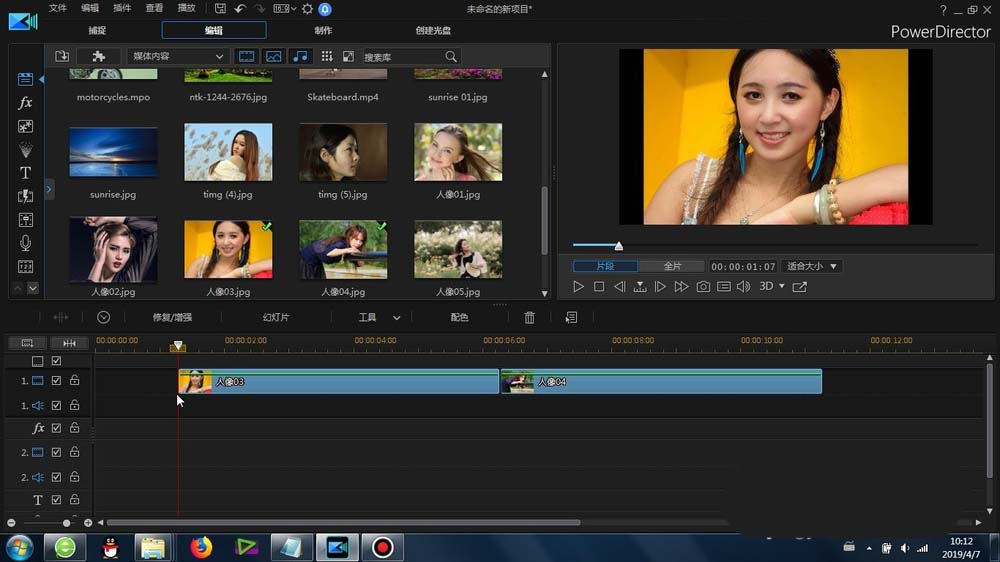1000x562 pixels.
Task: Open the 适合大小 preview zoom dropdown
Action: [811, 266]
